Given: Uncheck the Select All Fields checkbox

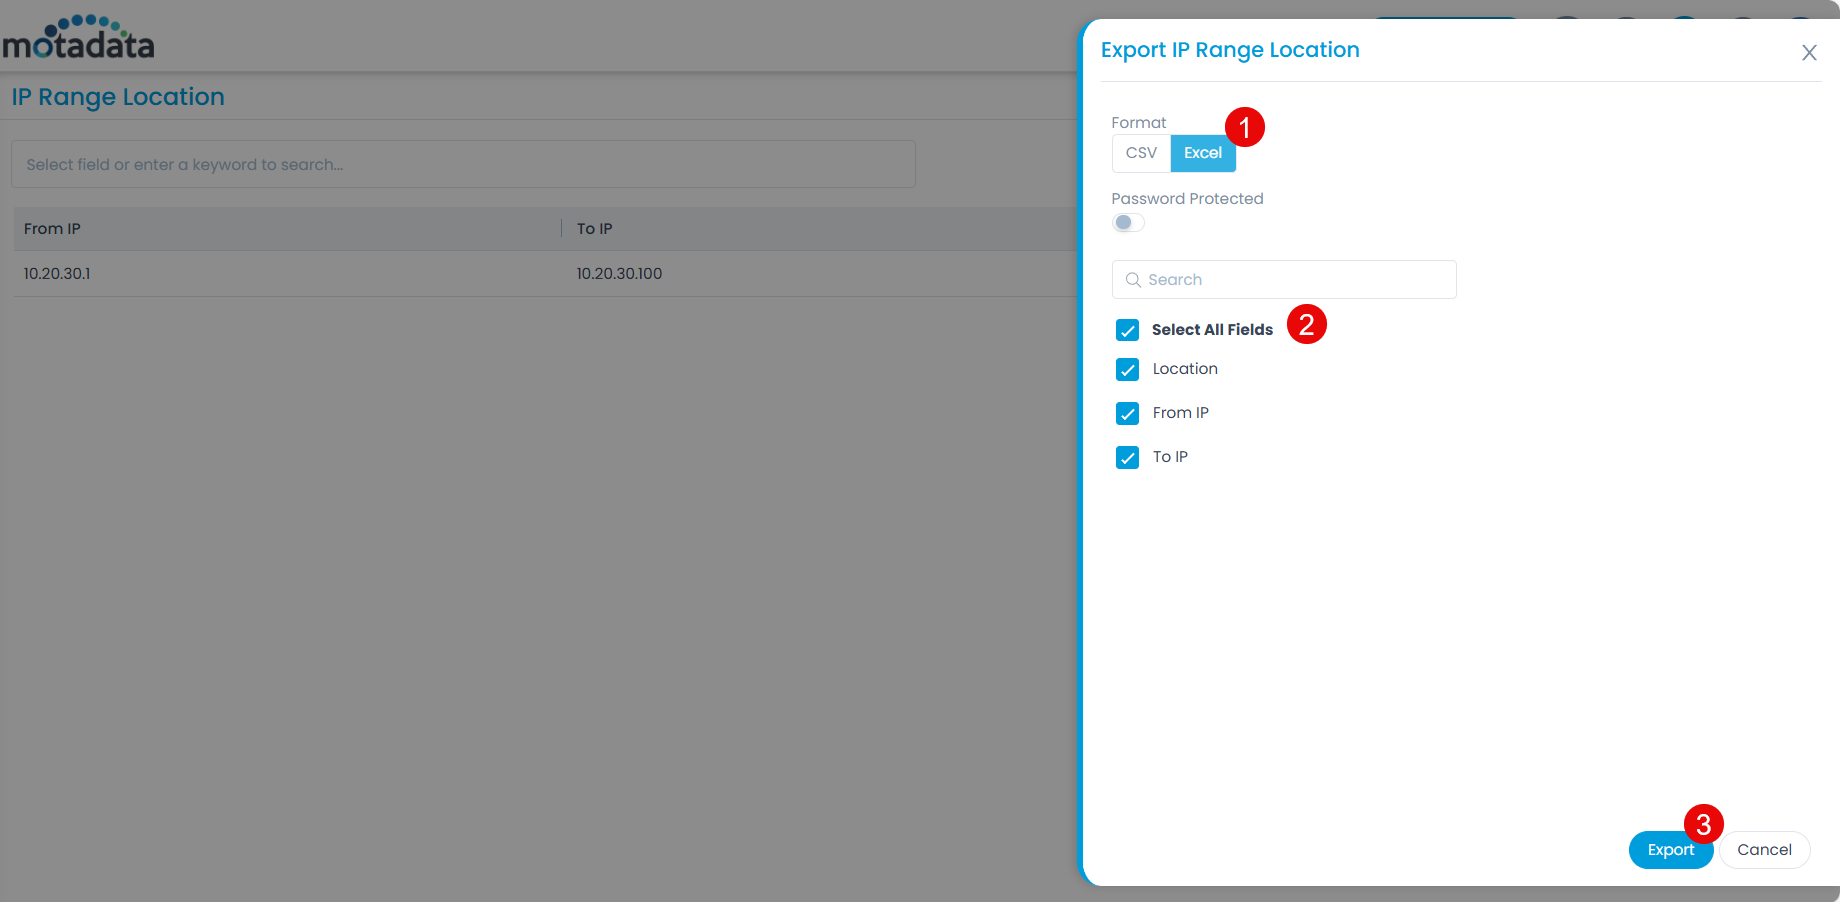Looking at the screenshot, I should tap(1127, 329).
